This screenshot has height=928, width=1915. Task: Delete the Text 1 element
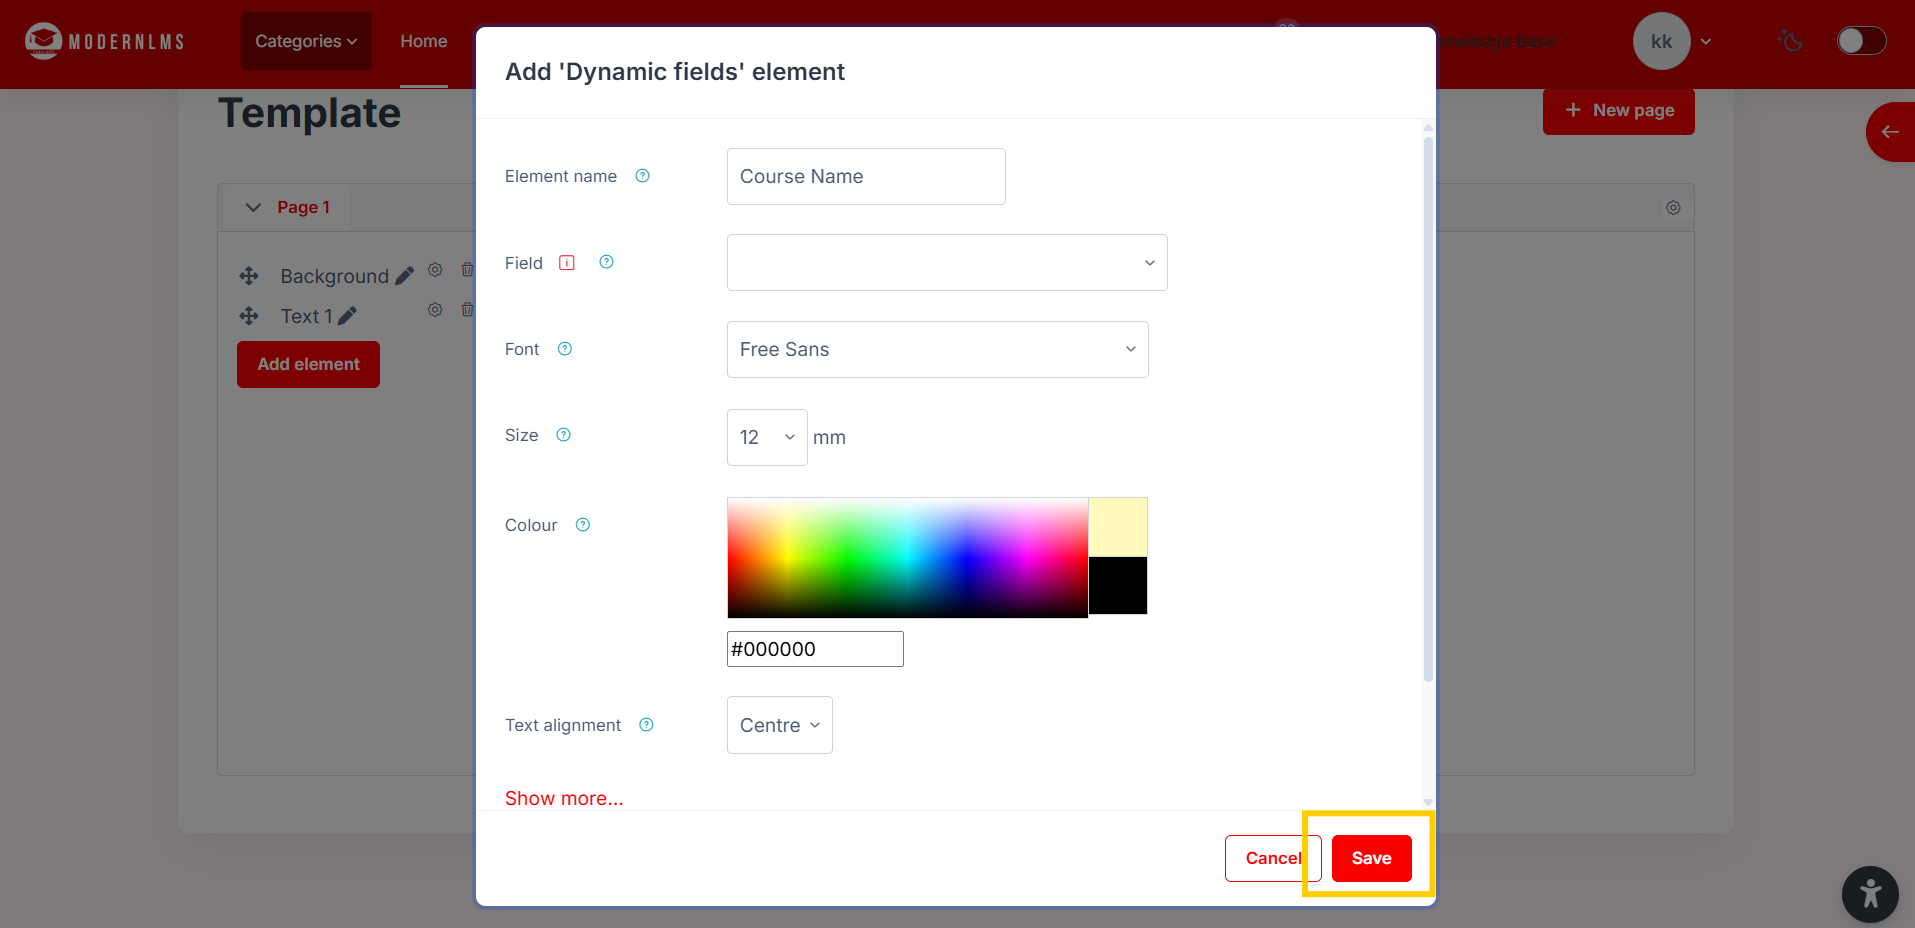pyautogui.click(x=467, y=310)
